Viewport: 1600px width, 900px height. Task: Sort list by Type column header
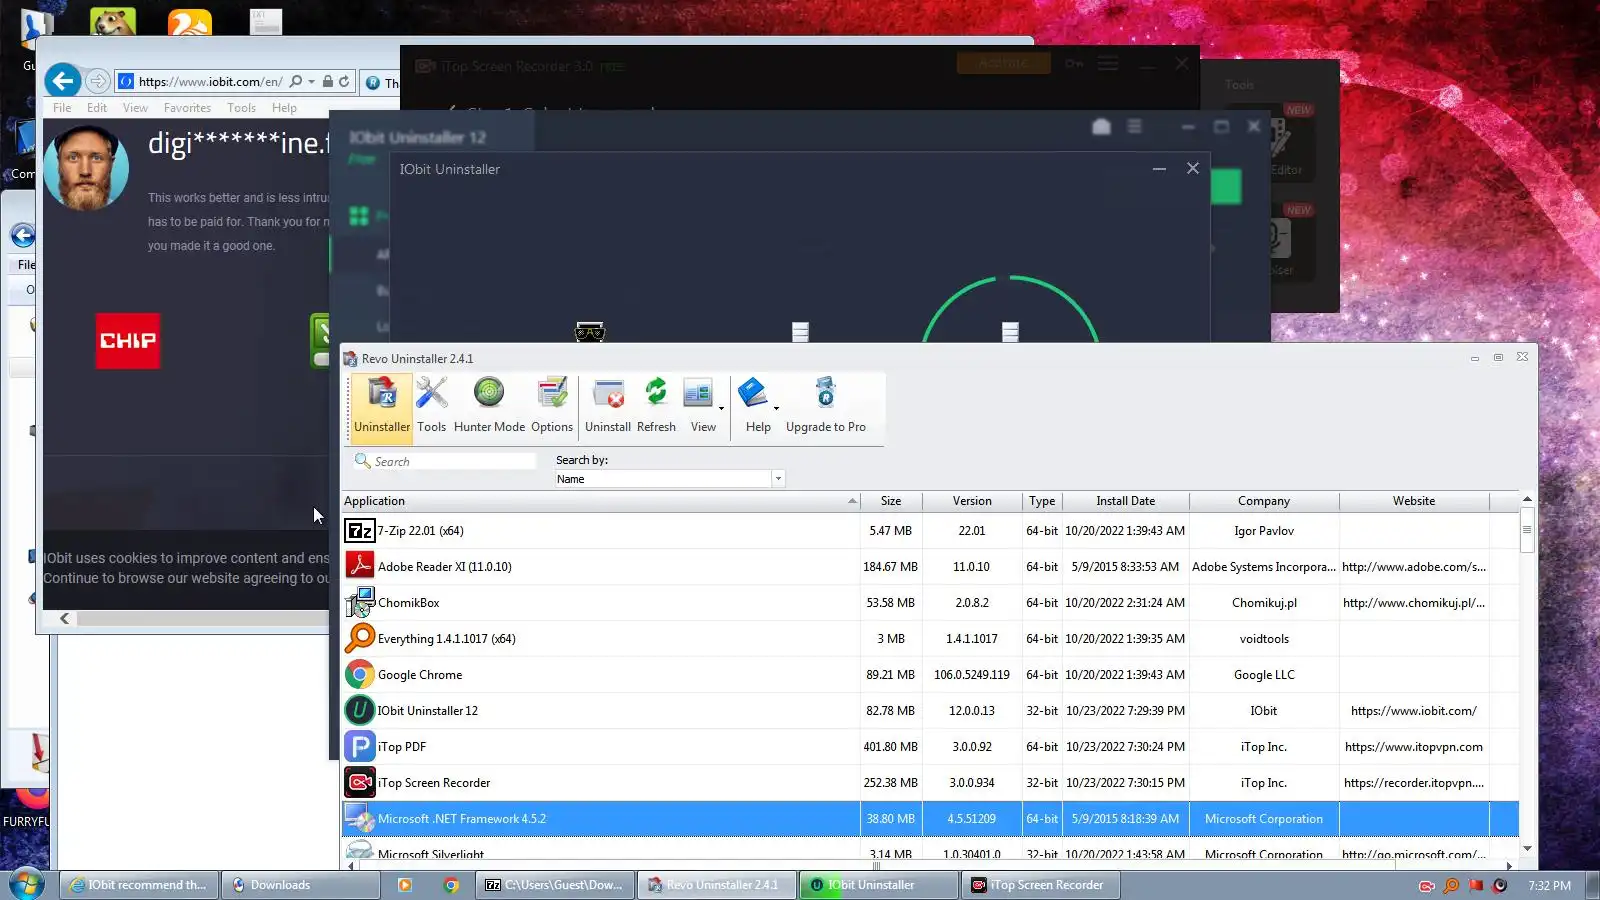point(1042,501)
